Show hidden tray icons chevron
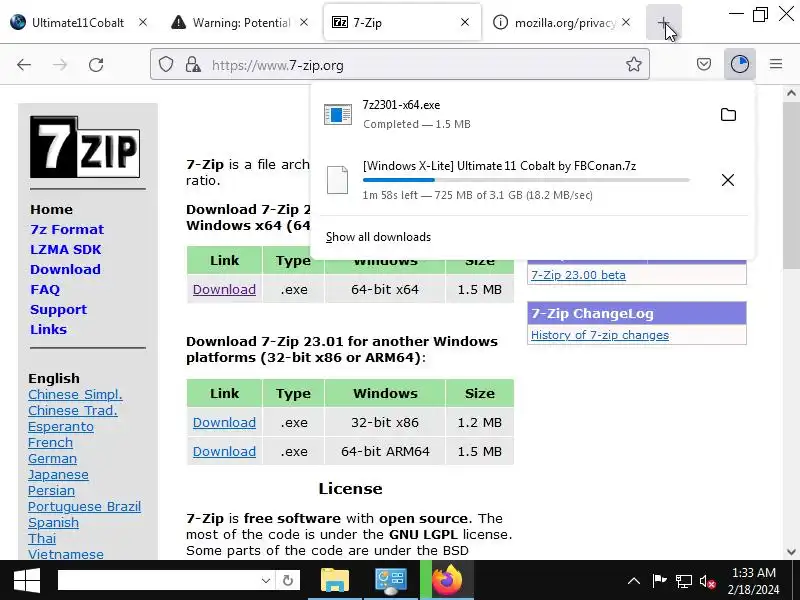The height and width of the screenshot is (600, 800). point(633,581)
